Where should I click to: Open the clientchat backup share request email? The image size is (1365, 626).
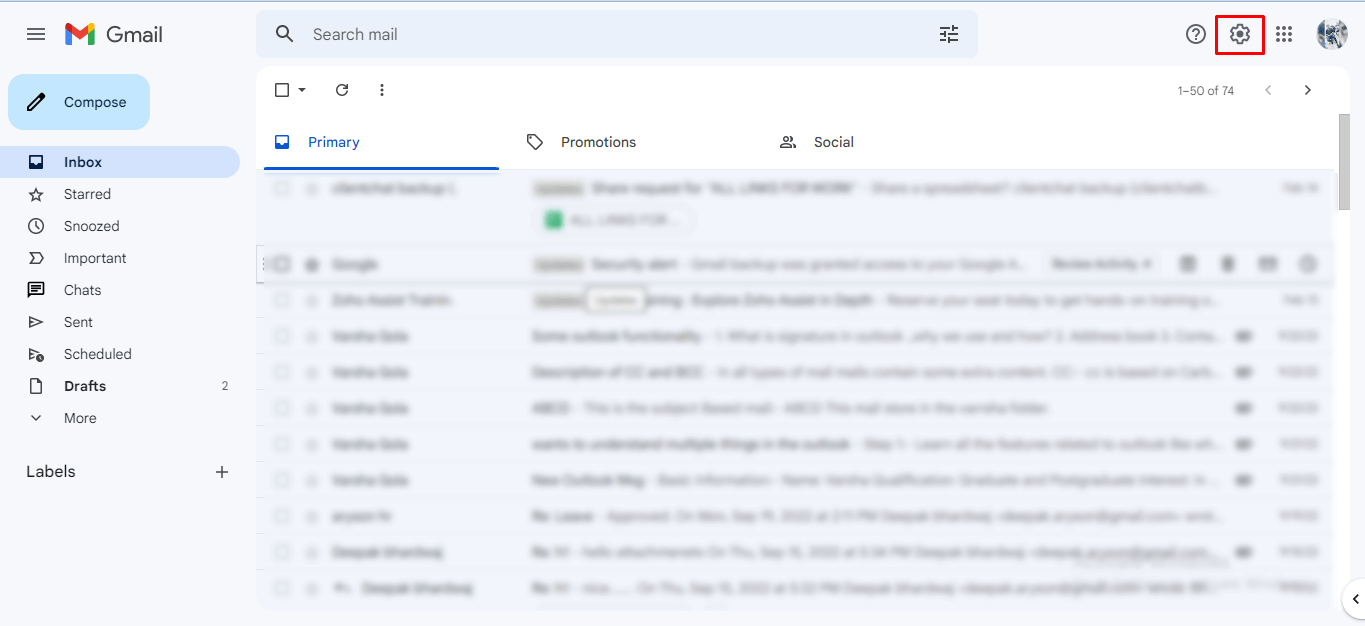click(794, 207)
